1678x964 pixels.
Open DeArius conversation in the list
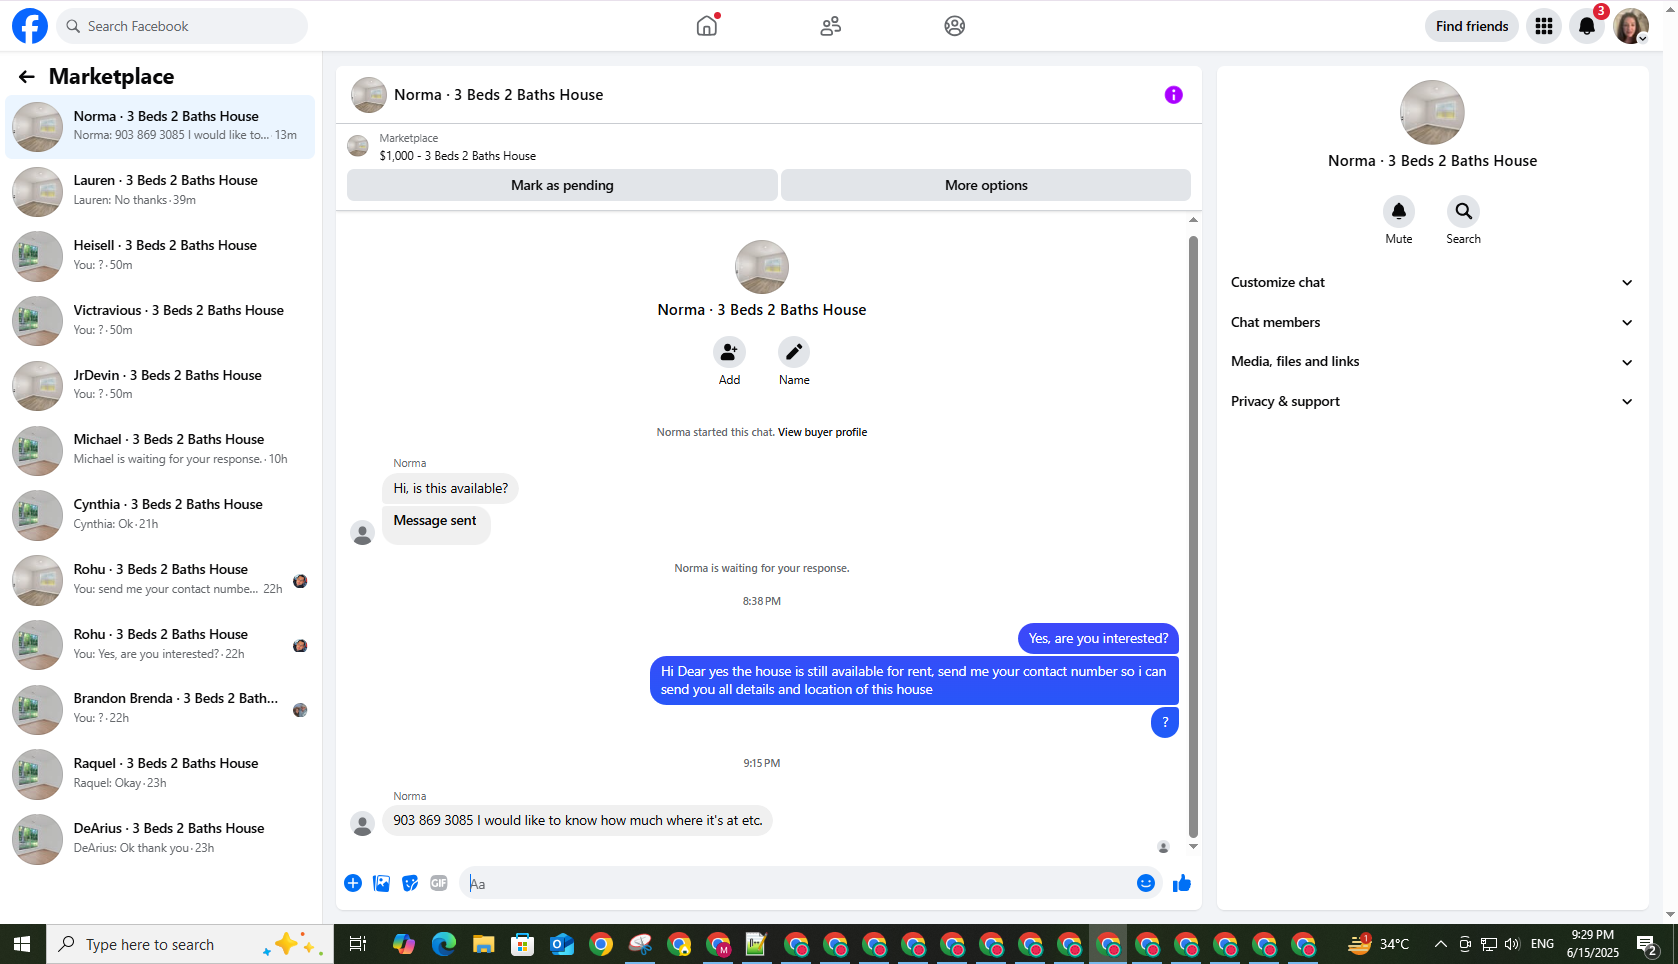[160, 839]
